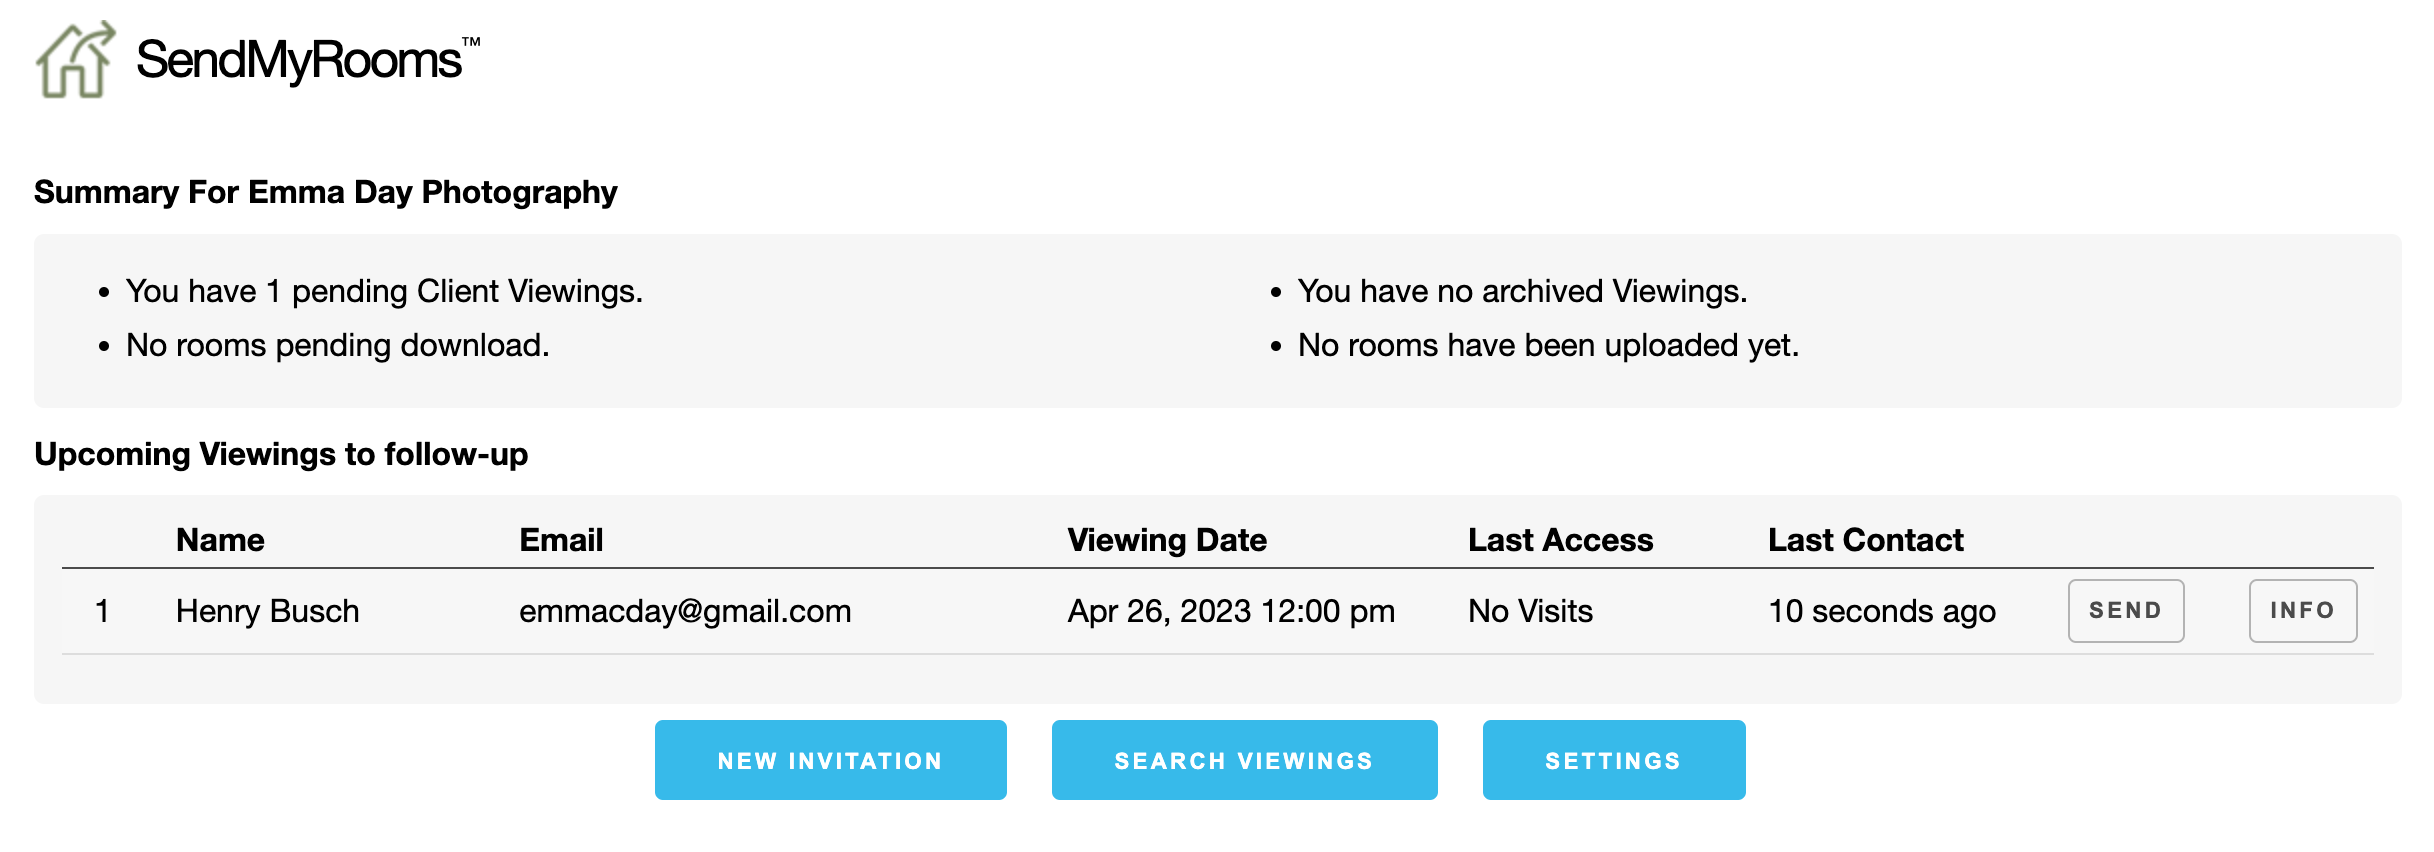Image resolution: width=2434 pixels, height=852 pixels.
Task: Click the Apr 26, 2023 viewing date
Action: (1231, 611)
